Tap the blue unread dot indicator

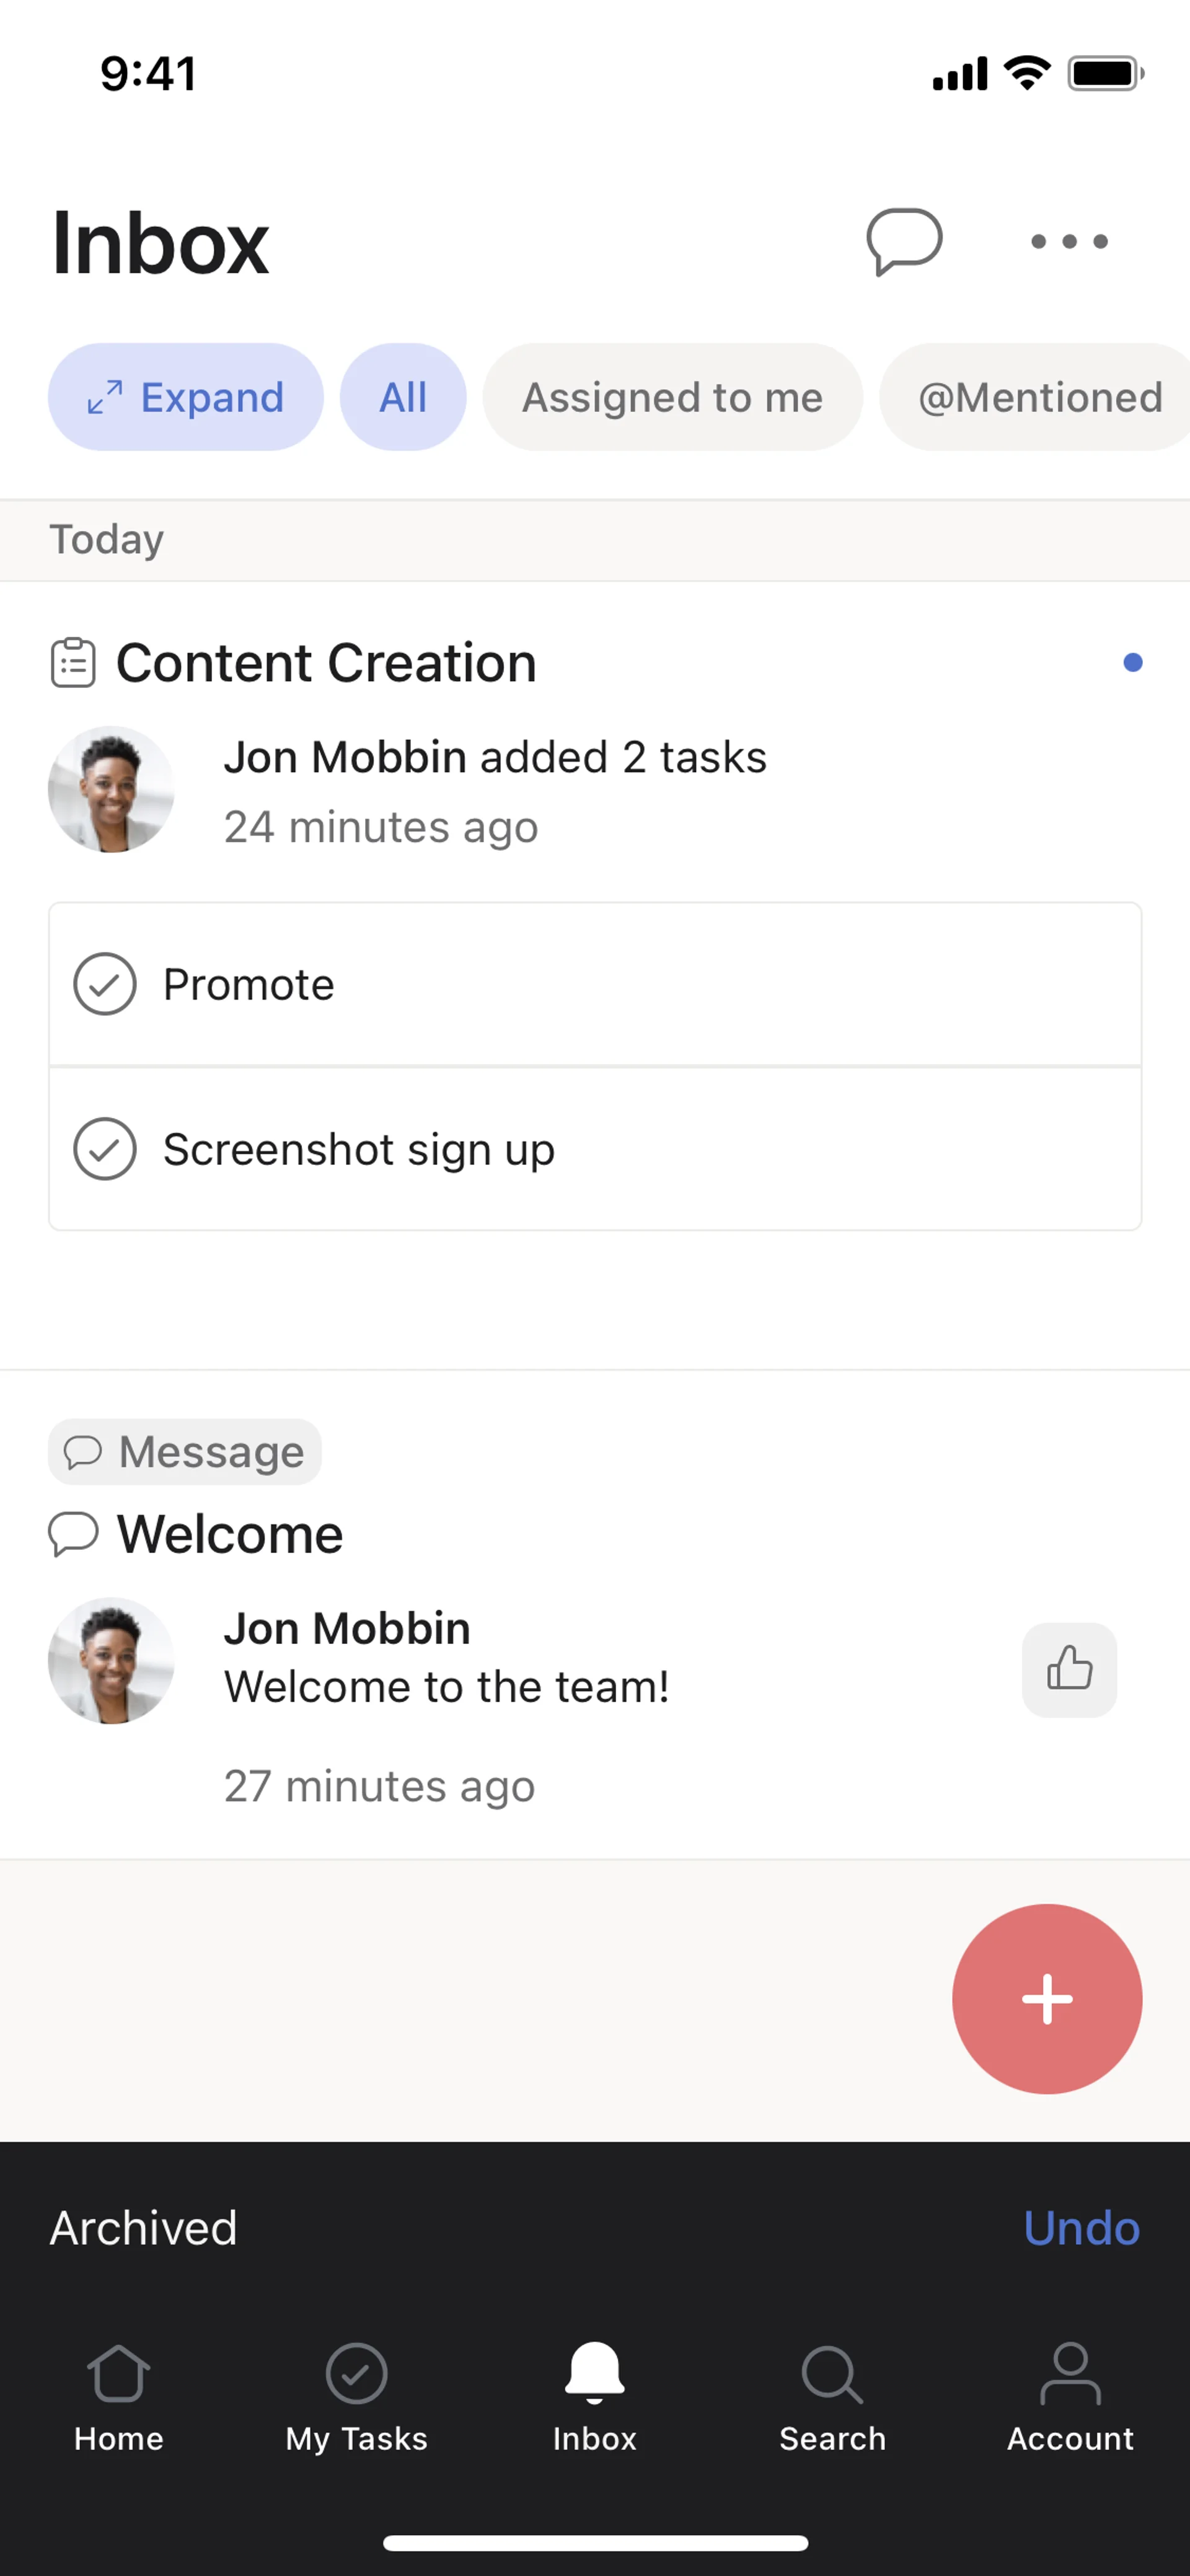pos(1132,663)
